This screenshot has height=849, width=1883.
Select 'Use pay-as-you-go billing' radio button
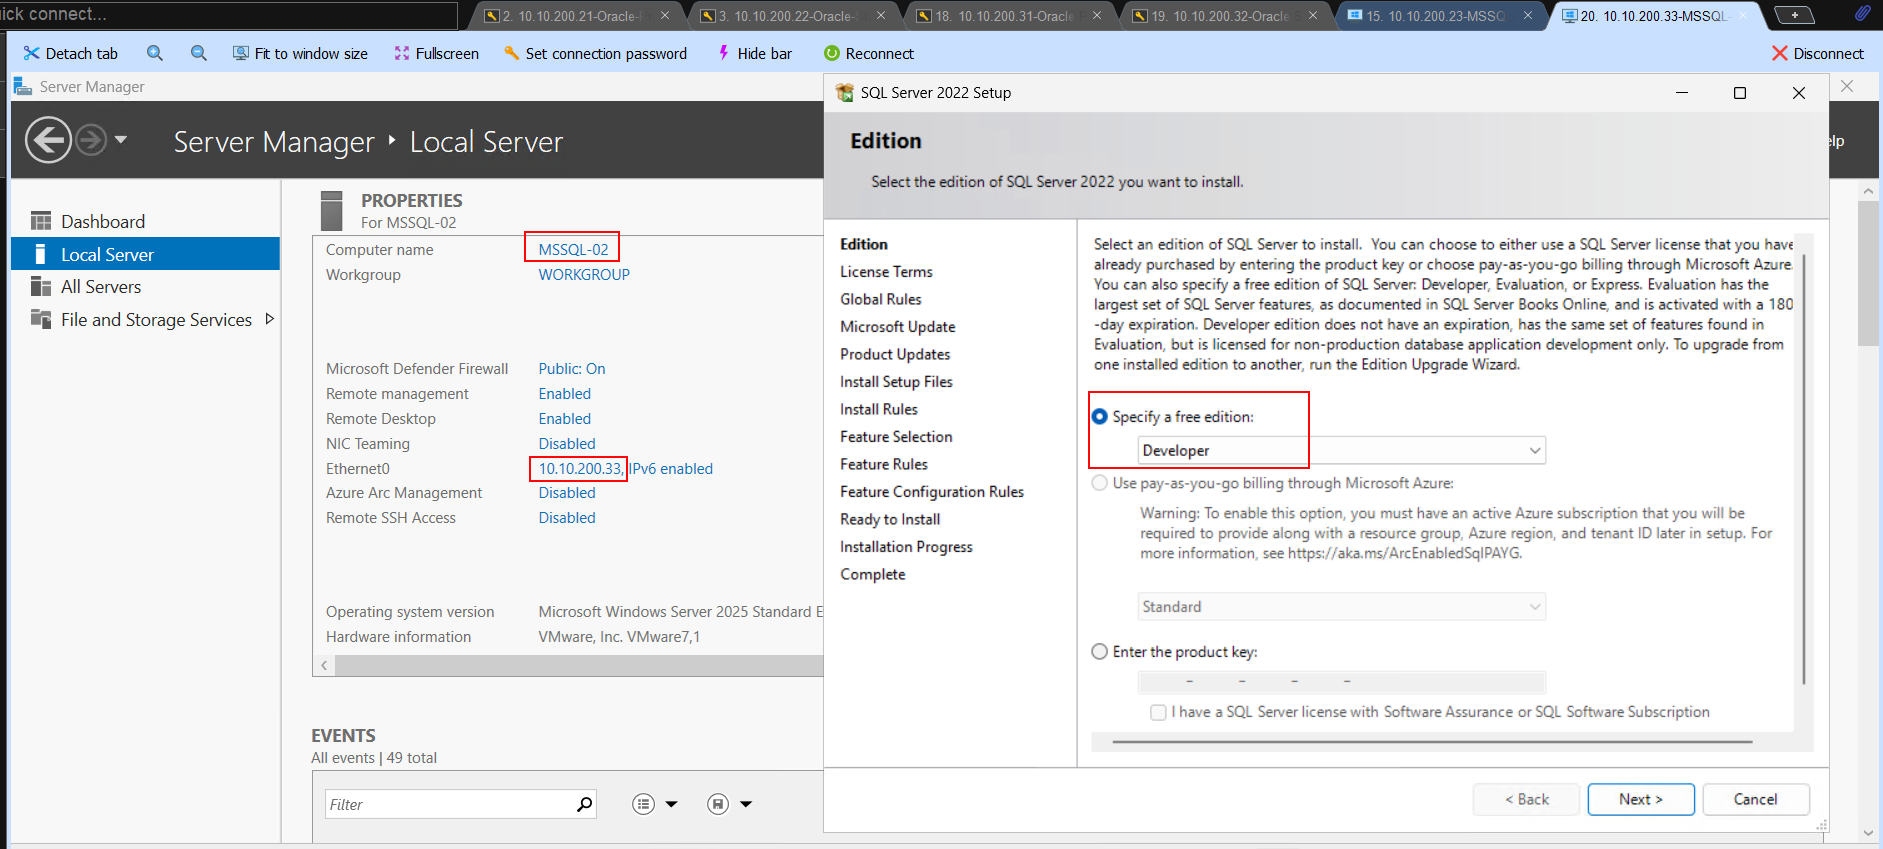pyautogui.click(x=1100, y=483)
